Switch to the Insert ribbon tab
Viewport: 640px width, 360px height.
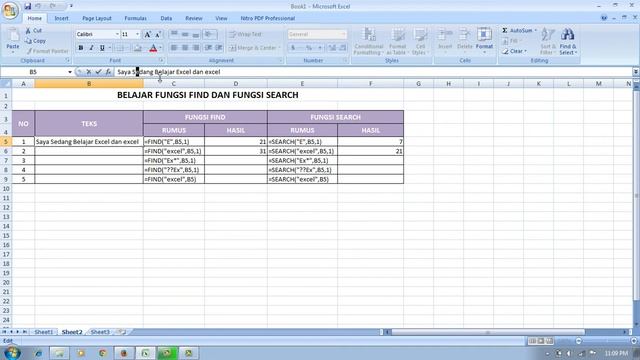62,18
